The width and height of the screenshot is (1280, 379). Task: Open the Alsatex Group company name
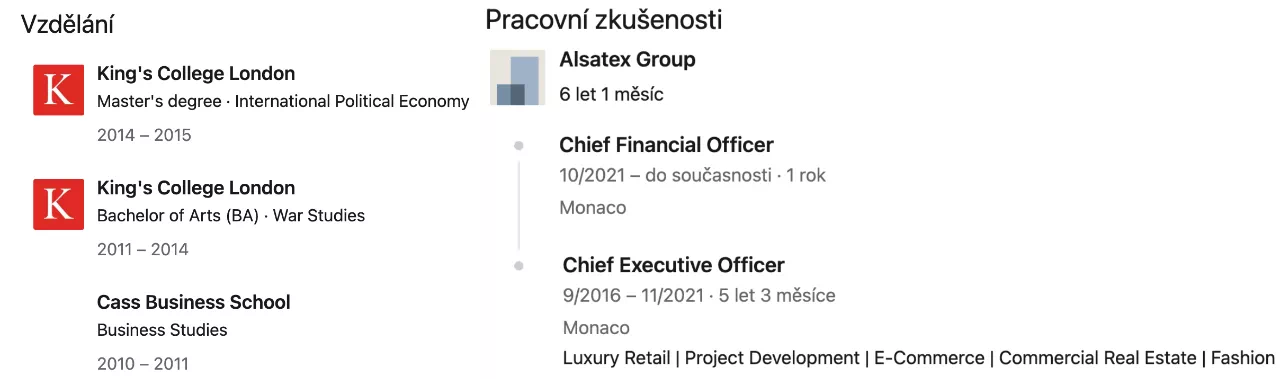(627, 59)
